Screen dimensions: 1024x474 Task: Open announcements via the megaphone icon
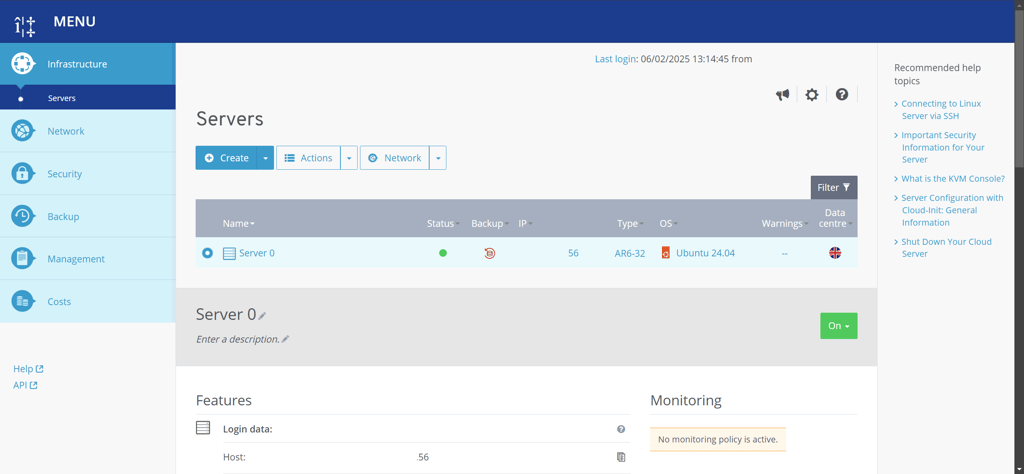click(782, 95)
